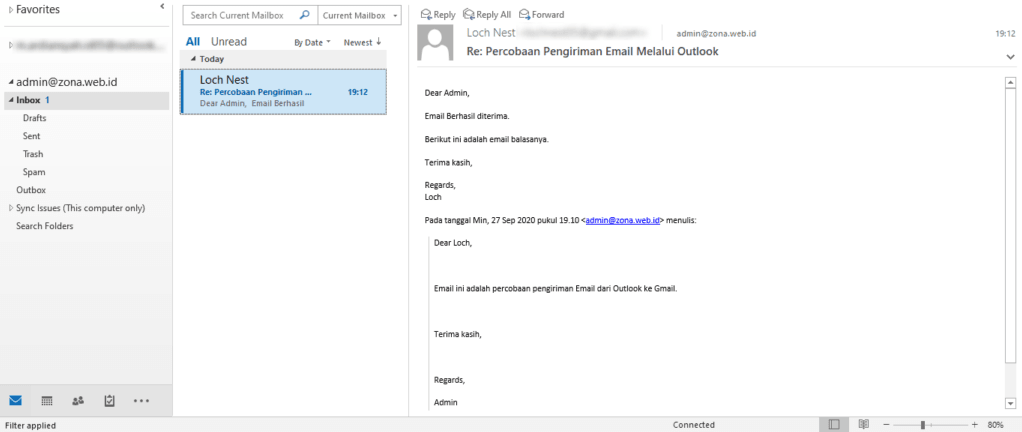Switch to Normal view in status bar
This screenshot has height=432, width=1022.
tap(834, 425)
